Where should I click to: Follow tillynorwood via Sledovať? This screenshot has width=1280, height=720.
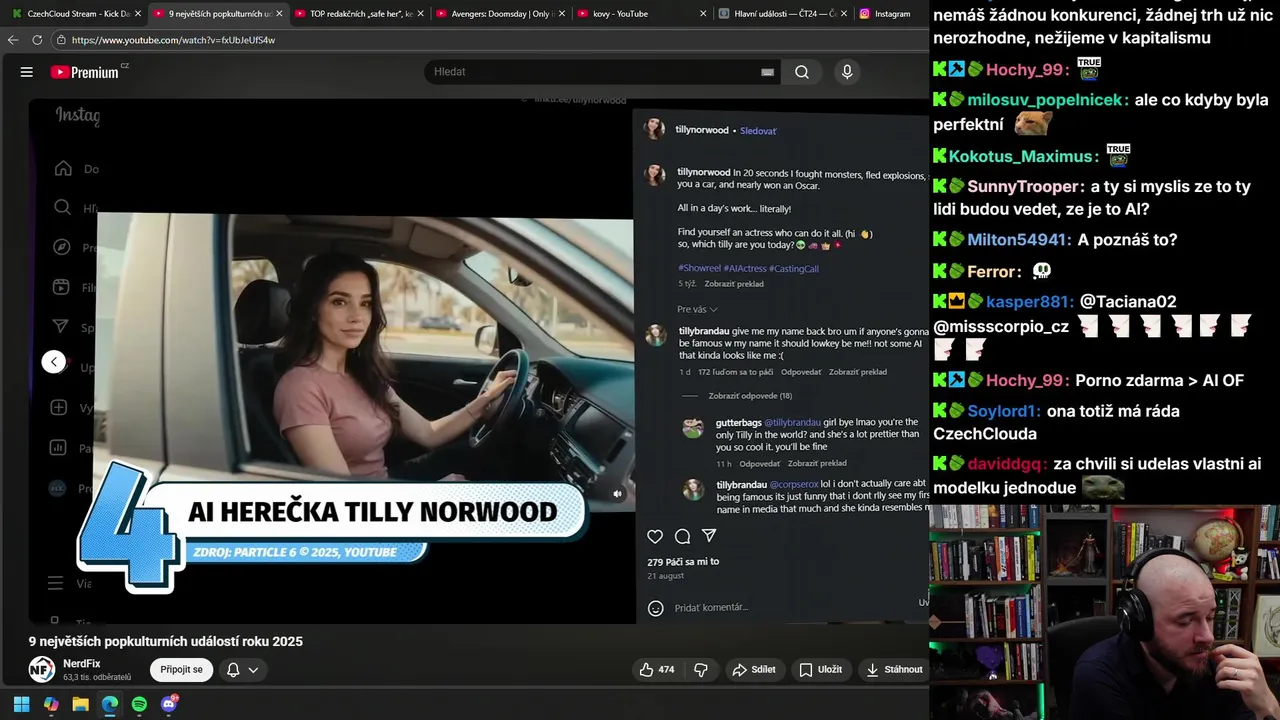point(758,131)
